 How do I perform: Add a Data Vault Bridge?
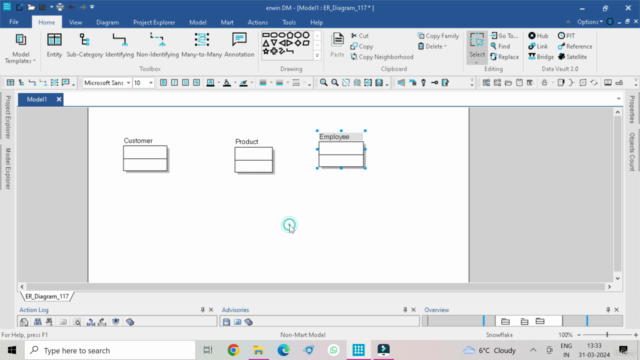[541, 57]
